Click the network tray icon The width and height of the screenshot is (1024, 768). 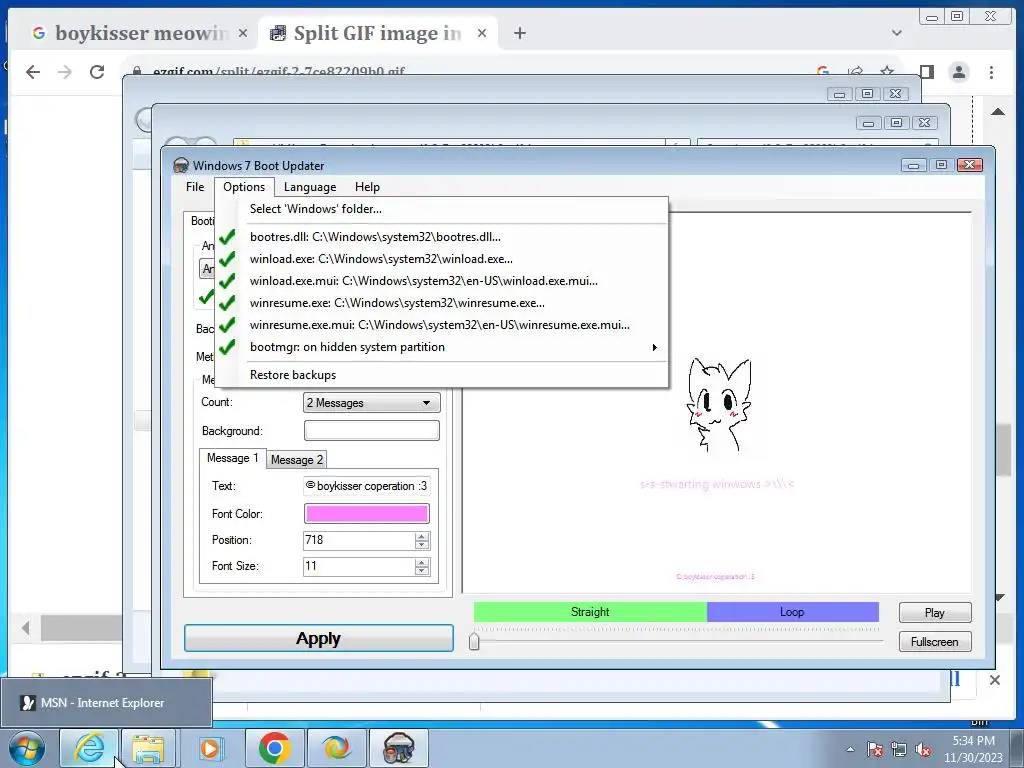pos(899,749)
